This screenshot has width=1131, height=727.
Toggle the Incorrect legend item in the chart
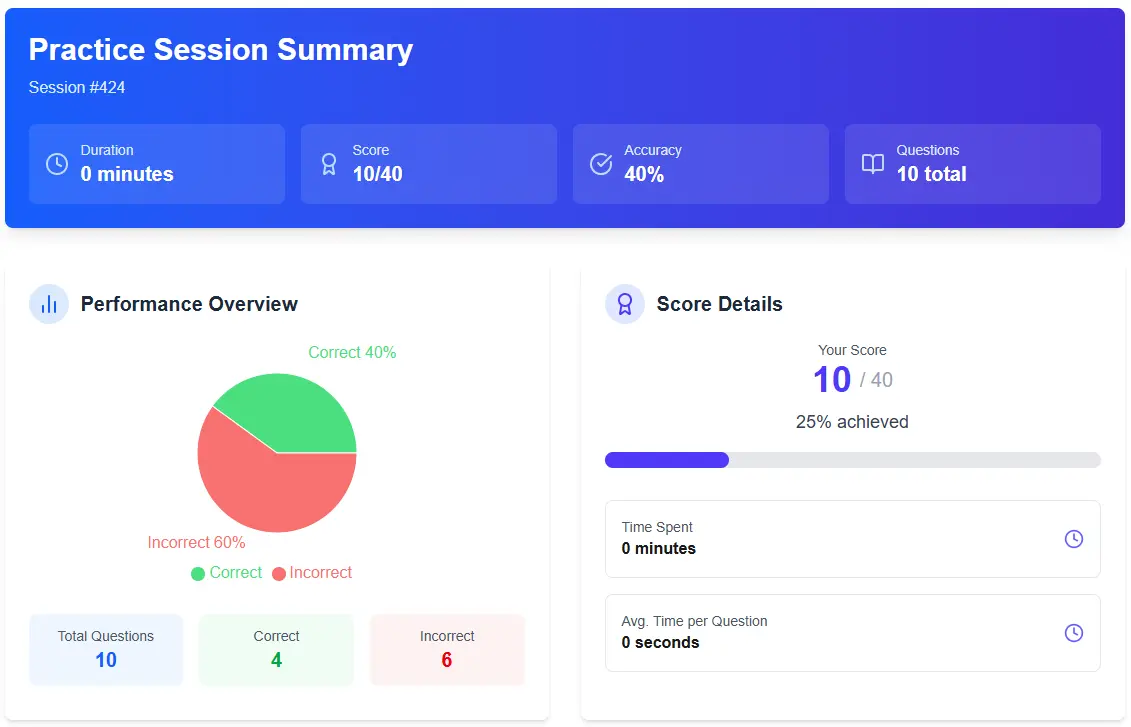tap(312, 573)
